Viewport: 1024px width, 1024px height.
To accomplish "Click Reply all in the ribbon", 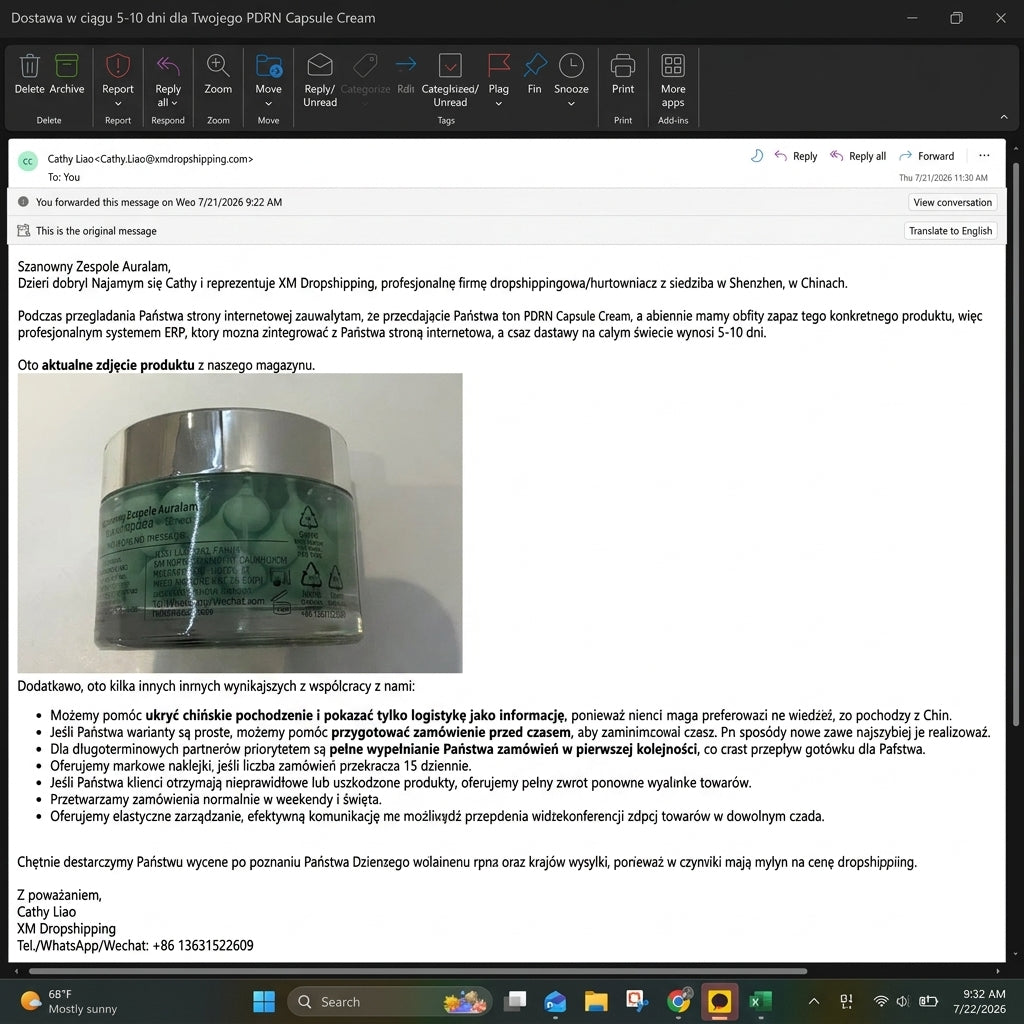I will tap(168, 80).
